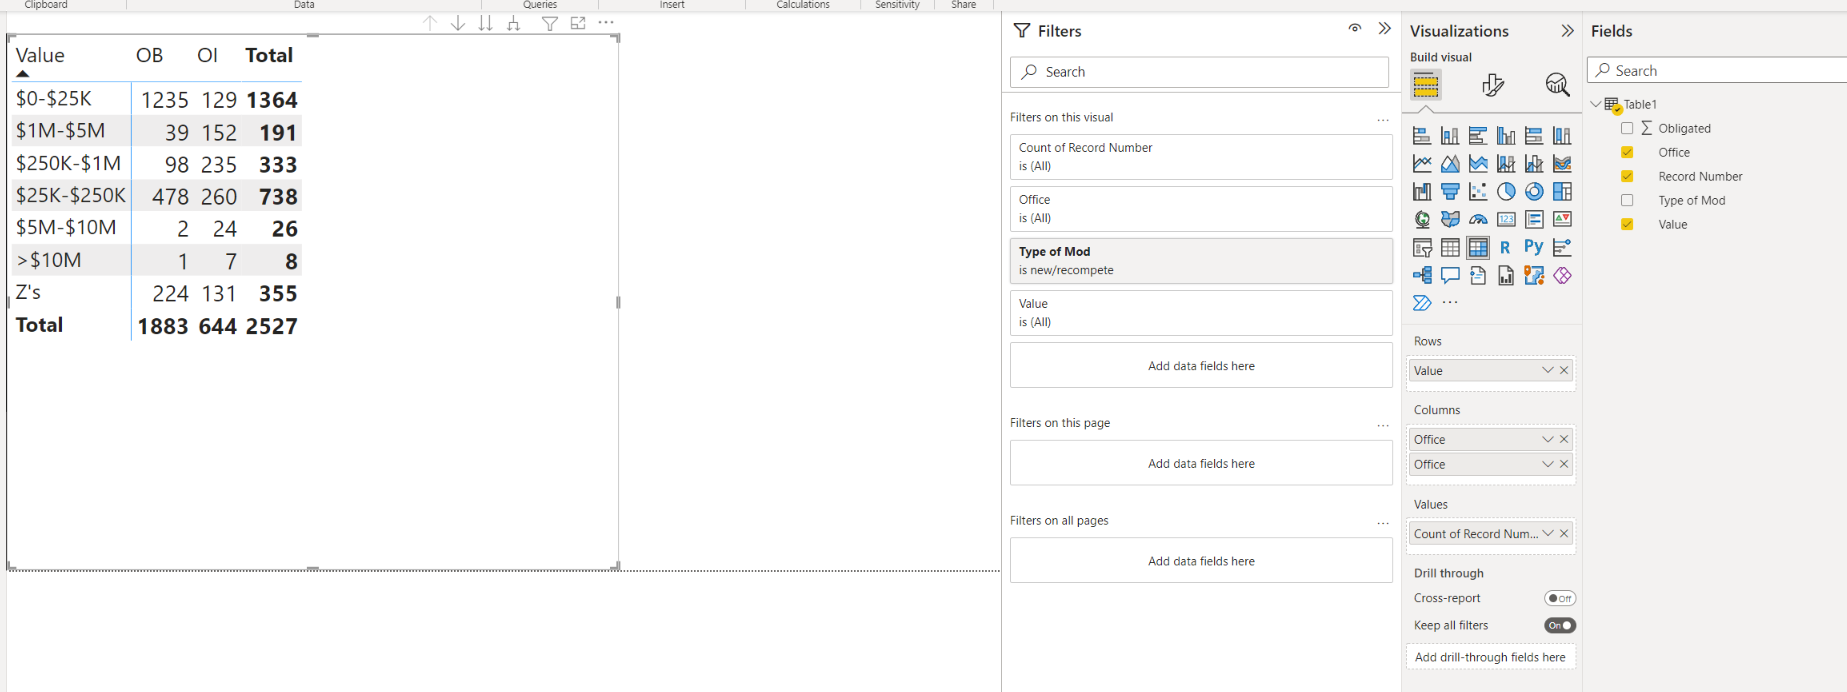Viewport: 1847px width, 692px height.
Task: Select the Power Apps visual
Action: tap(1562, 276)
